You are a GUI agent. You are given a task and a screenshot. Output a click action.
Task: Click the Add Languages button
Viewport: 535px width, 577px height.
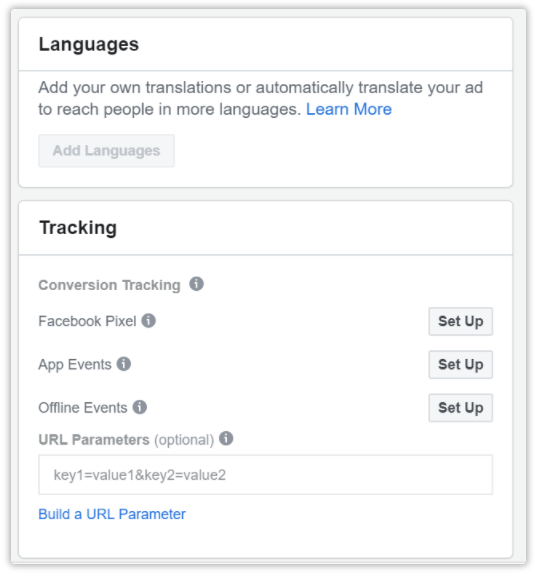click(x=106, y=151)
